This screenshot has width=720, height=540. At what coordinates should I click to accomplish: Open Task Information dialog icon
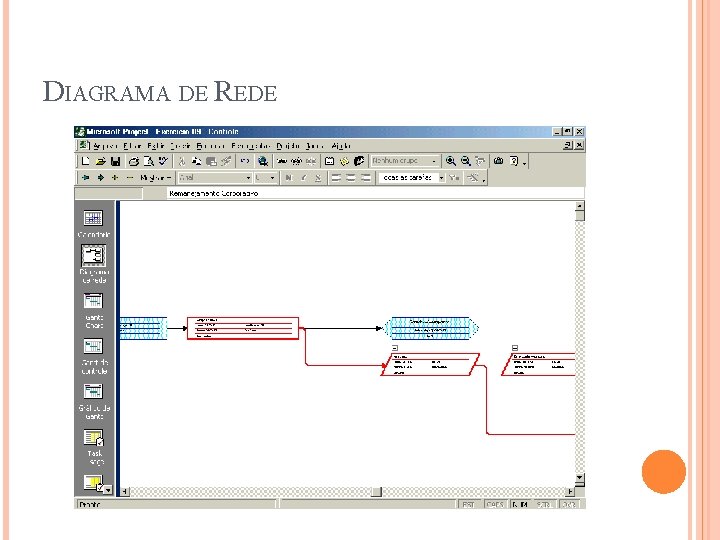pos(329,161)
